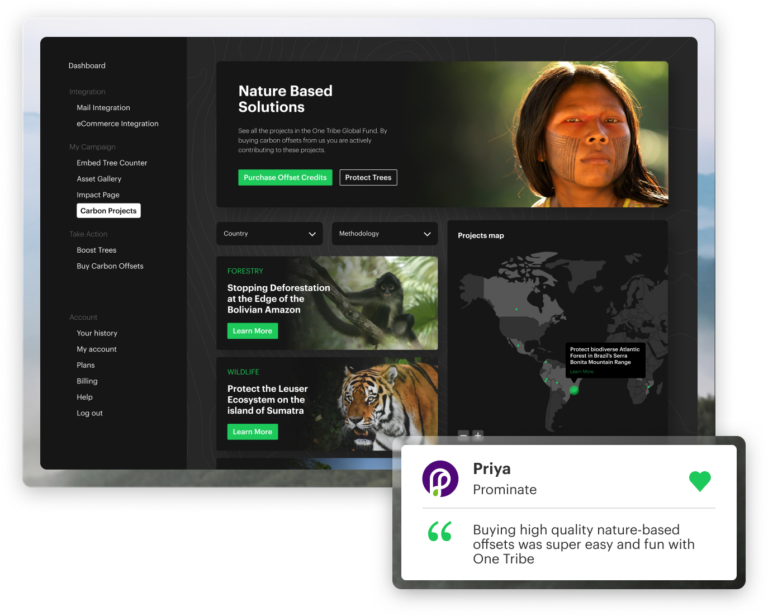Viewport: 768px width, 616px height.
Task: Click the tiger project thumbnail image
Action: [x=383, y=403]
